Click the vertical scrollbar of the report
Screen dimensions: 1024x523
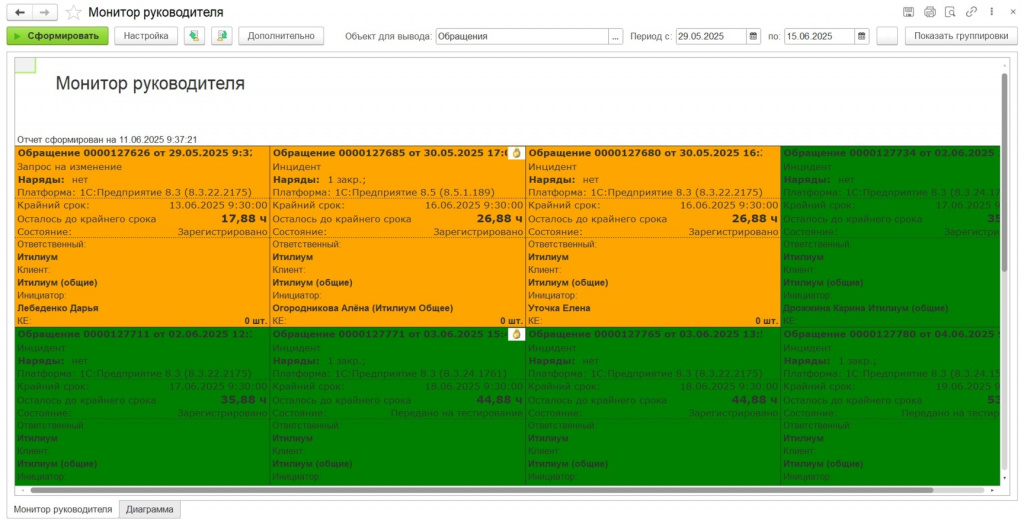click(1004, 173)
